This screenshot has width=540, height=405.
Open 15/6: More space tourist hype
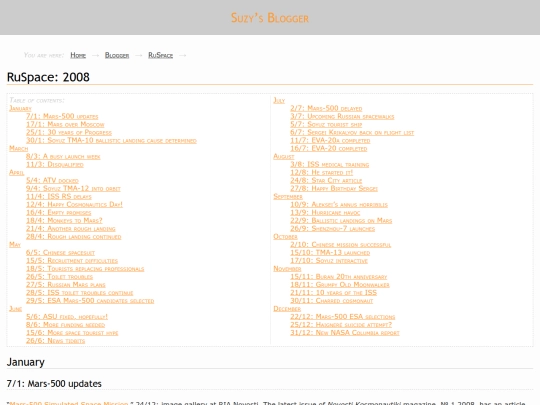click(72, 332)
